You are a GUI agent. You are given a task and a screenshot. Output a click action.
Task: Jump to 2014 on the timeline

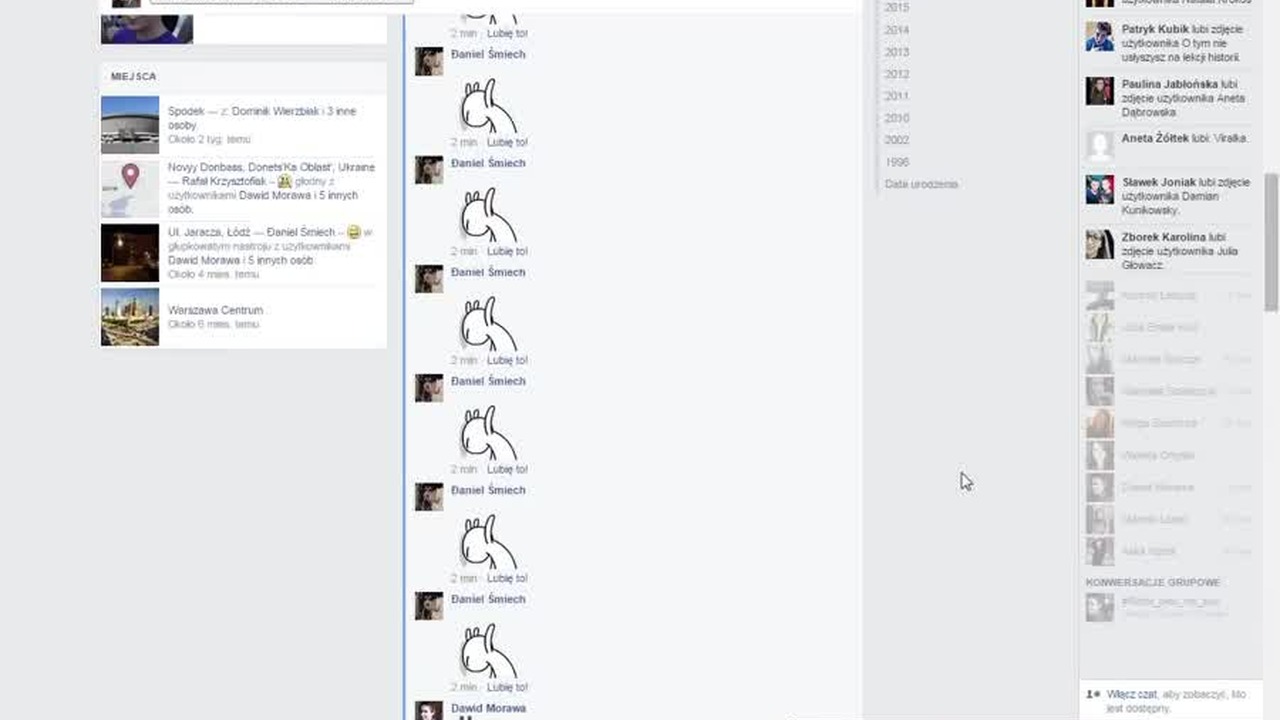click(896, 30)
